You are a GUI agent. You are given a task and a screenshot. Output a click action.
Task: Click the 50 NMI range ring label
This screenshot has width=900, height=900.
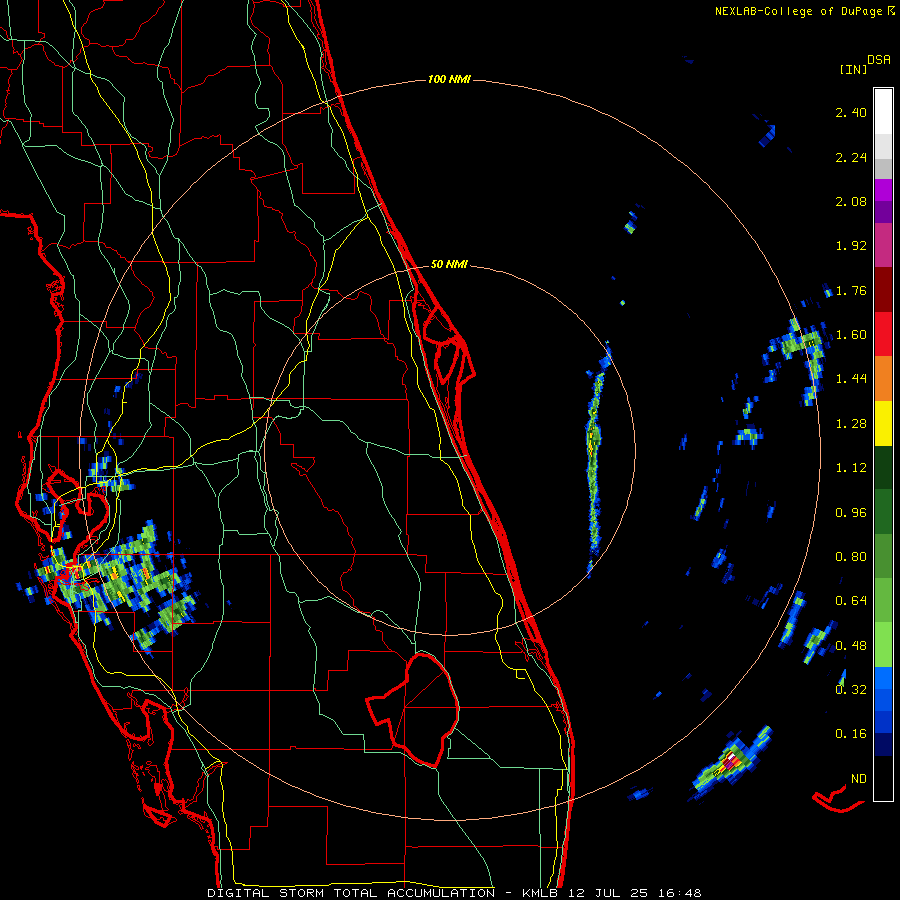449,264
